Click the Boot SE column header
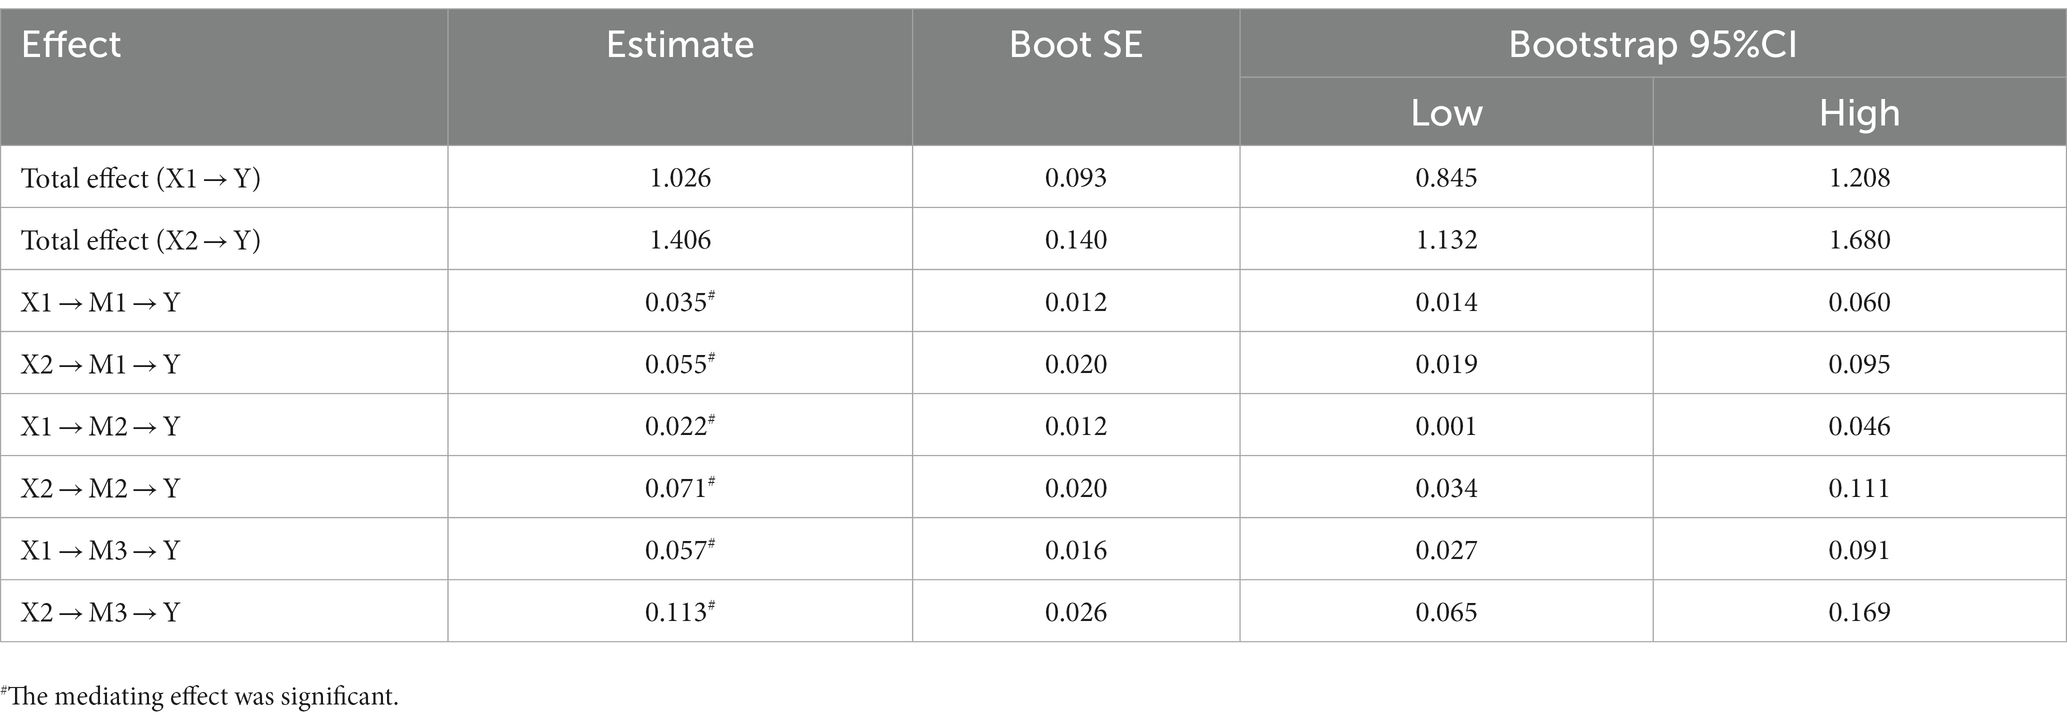 [x=1076, y=45]
